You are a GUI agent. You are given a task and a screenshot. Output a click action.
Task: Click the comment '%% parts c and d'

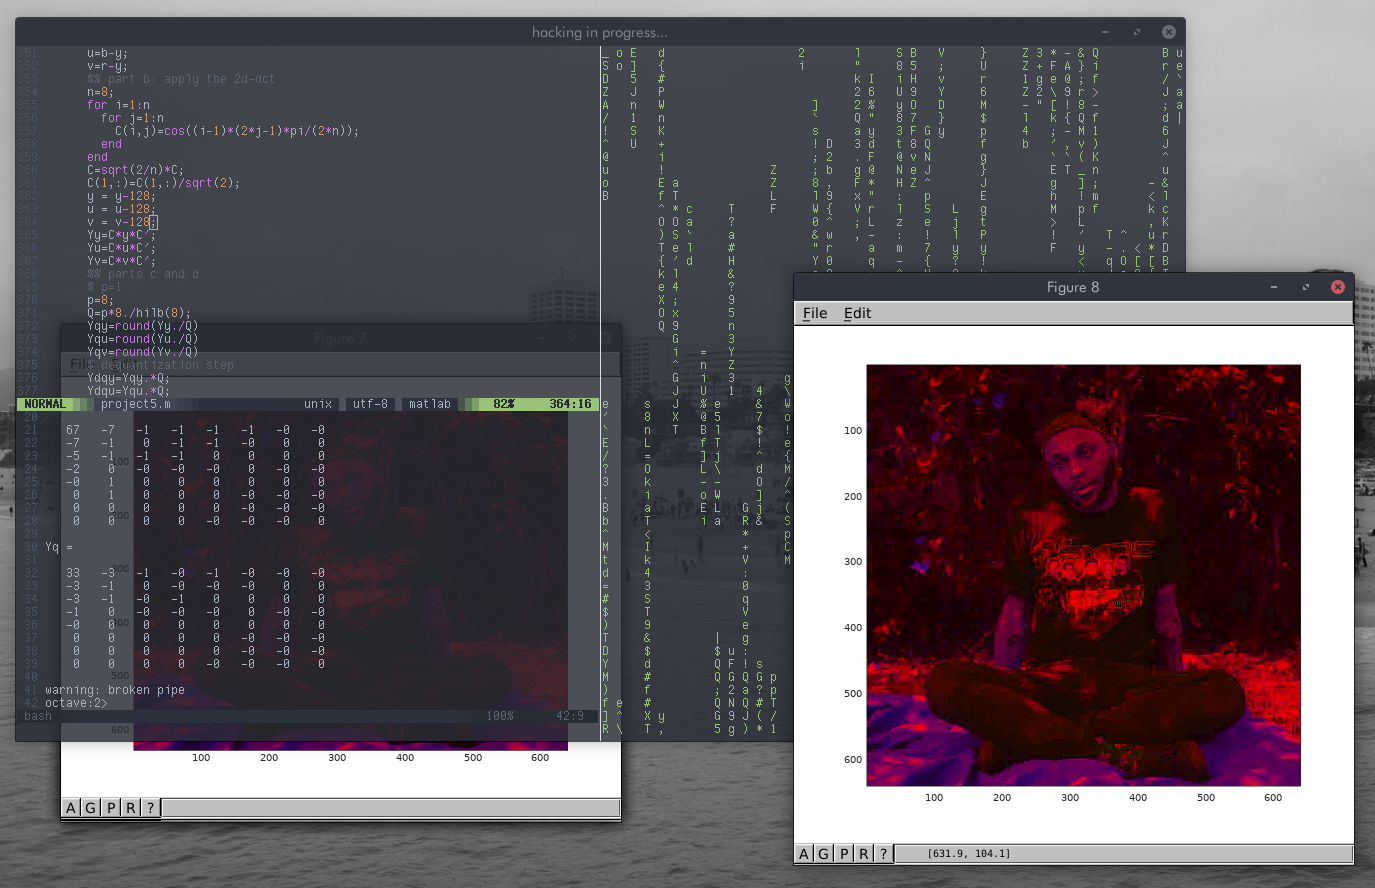[142, 274]
